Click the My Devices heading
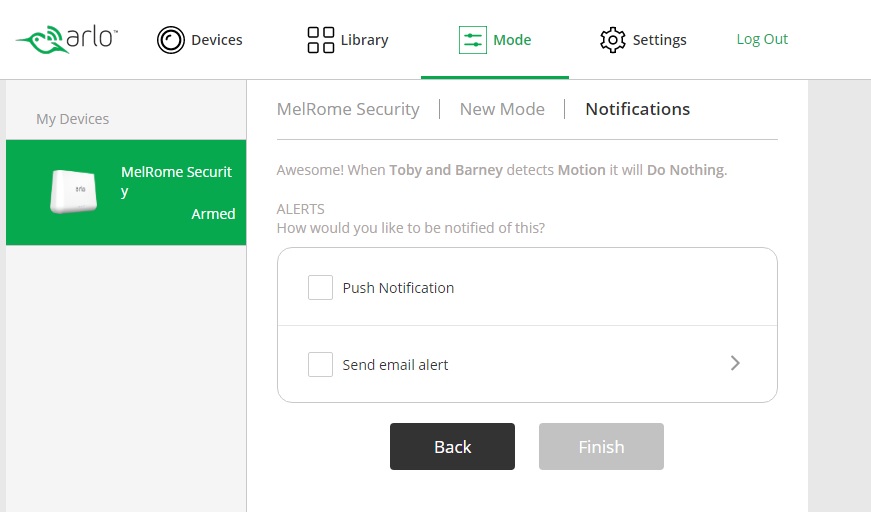The width and height of the screenshot is (871, 512). tap(72, 119)
